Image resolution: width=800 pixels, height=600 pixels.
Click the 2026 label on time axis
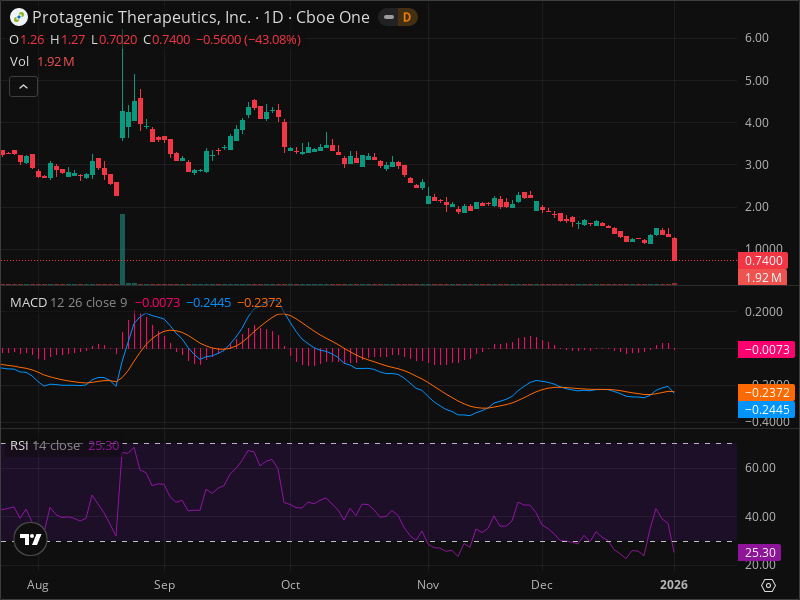[674, 585]
